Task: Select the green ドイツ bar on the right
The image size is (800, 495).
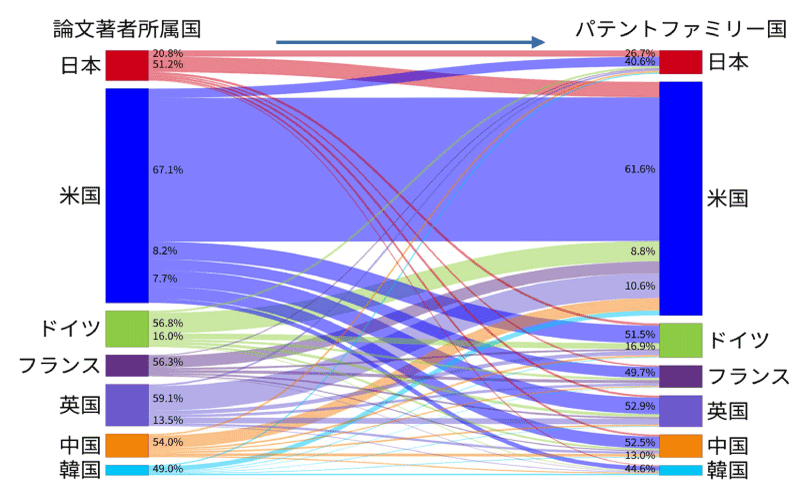Action: 680,340
